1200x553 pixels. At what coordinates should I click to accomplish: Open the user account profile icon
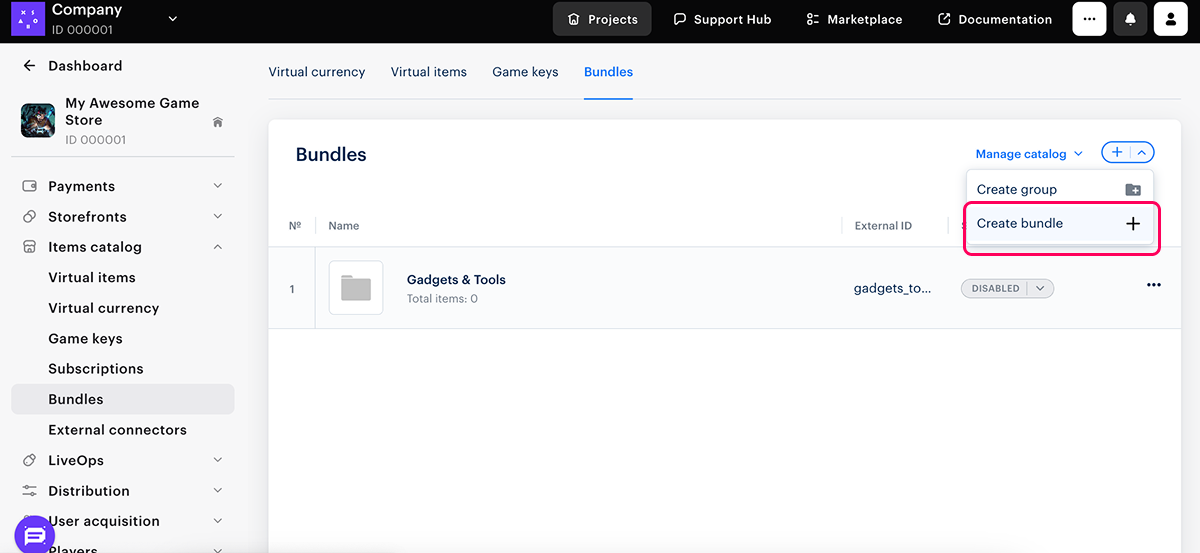(x=1170, y=19)
